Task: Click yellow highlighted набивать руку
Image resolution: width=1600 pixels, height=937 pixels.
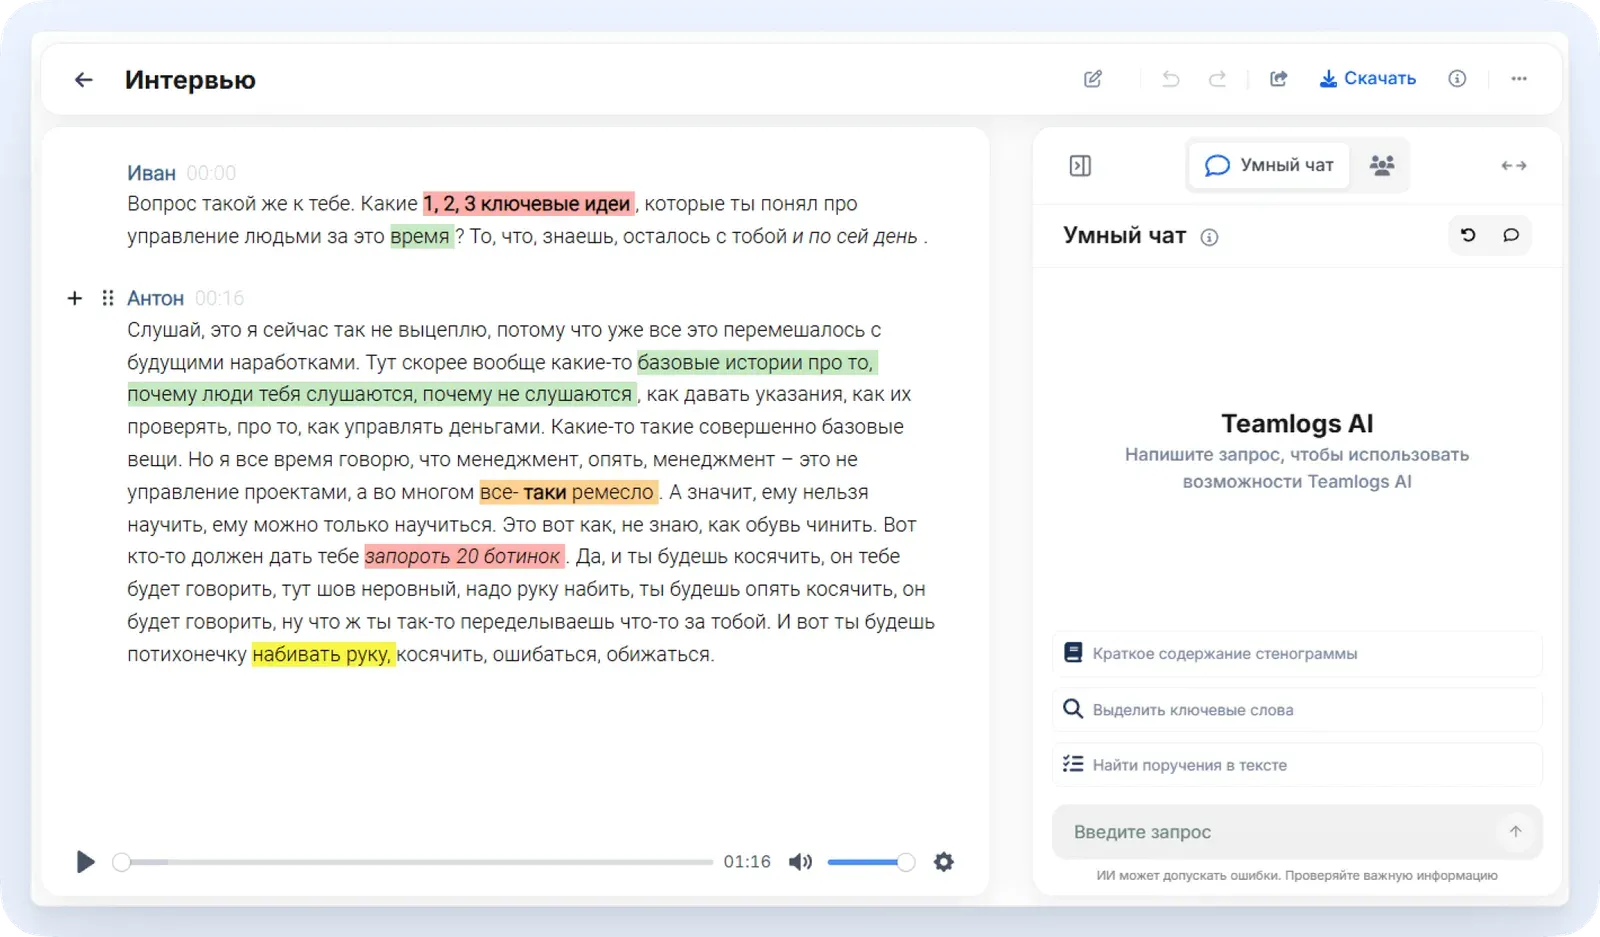Action: tap(323, 654)
